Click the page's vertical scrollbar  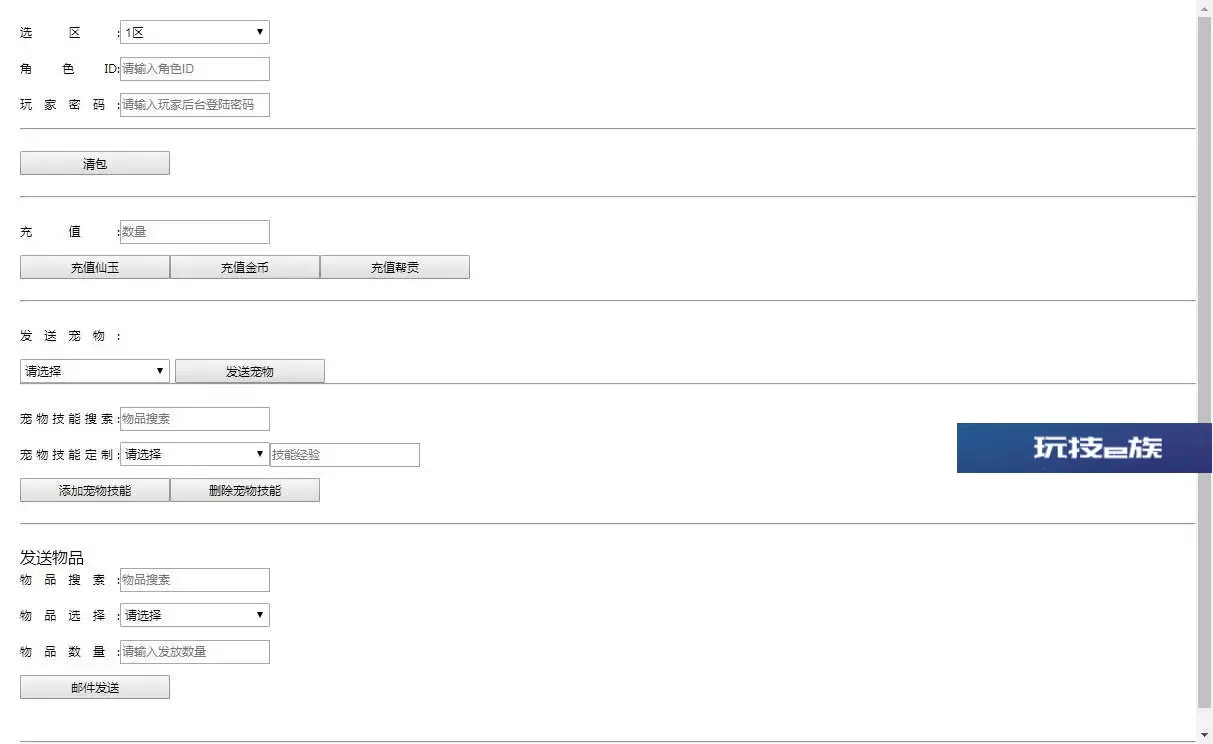pos(1204,372)
